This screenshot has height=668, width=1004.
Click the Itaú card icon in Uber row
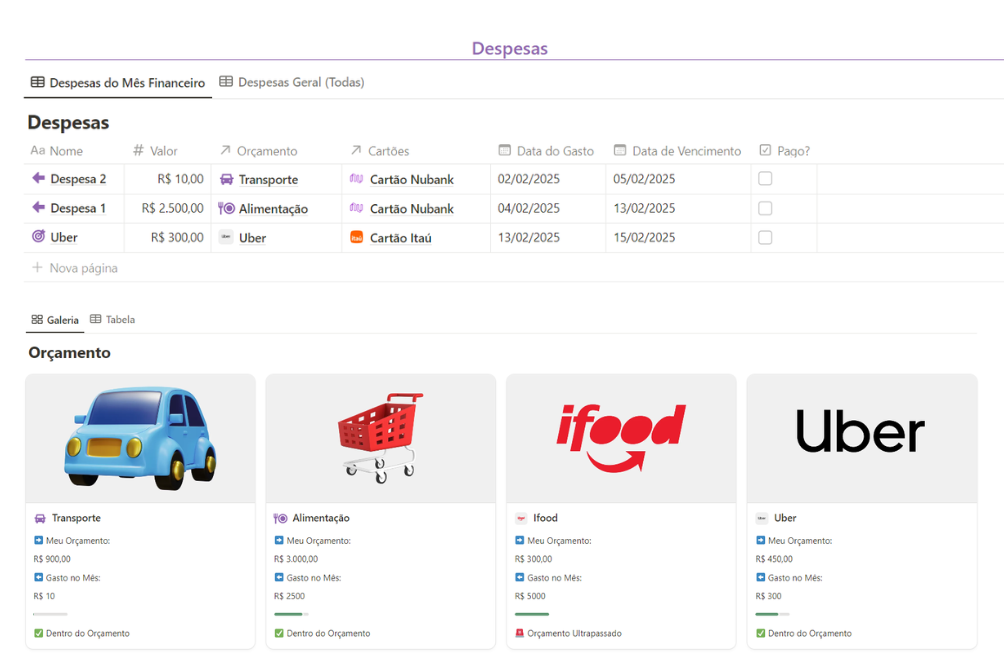pyautogui.click(x=356, y=237)
